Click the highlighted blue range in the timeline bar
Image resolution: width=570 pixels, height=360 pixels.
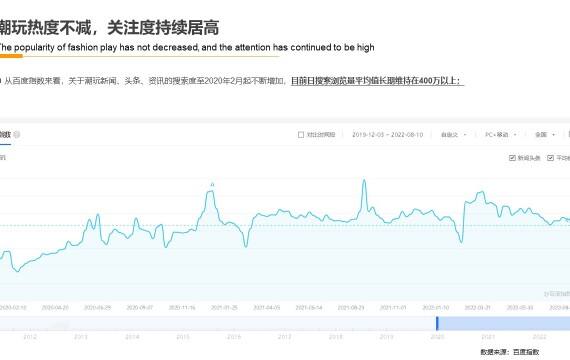click(504, 323)
